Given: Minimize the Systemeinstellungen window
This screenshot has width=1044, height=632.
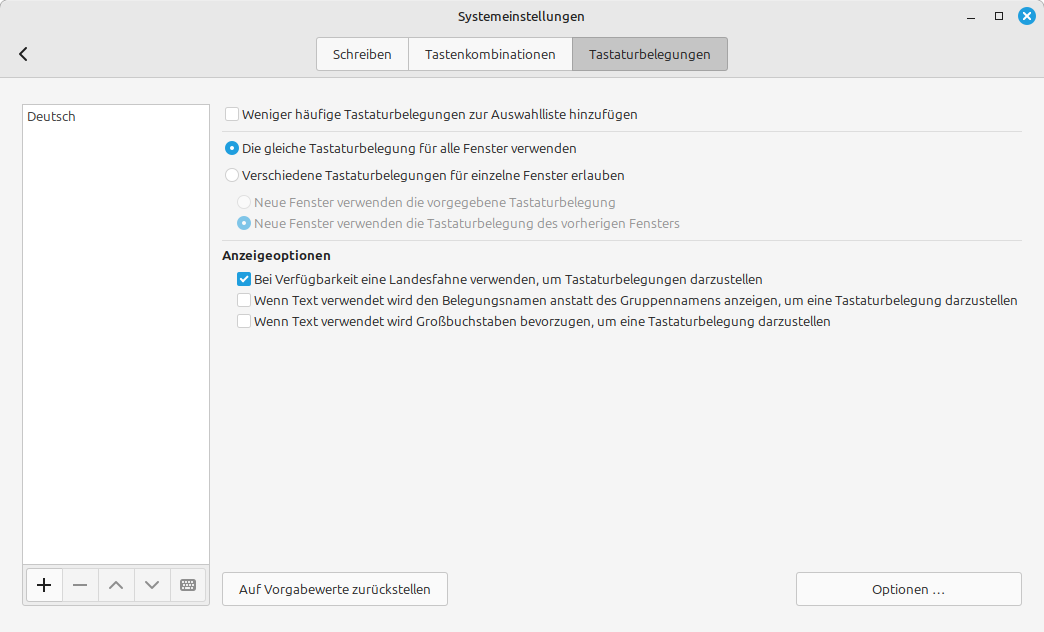Looking at the screenshot, I should (971, 17).
